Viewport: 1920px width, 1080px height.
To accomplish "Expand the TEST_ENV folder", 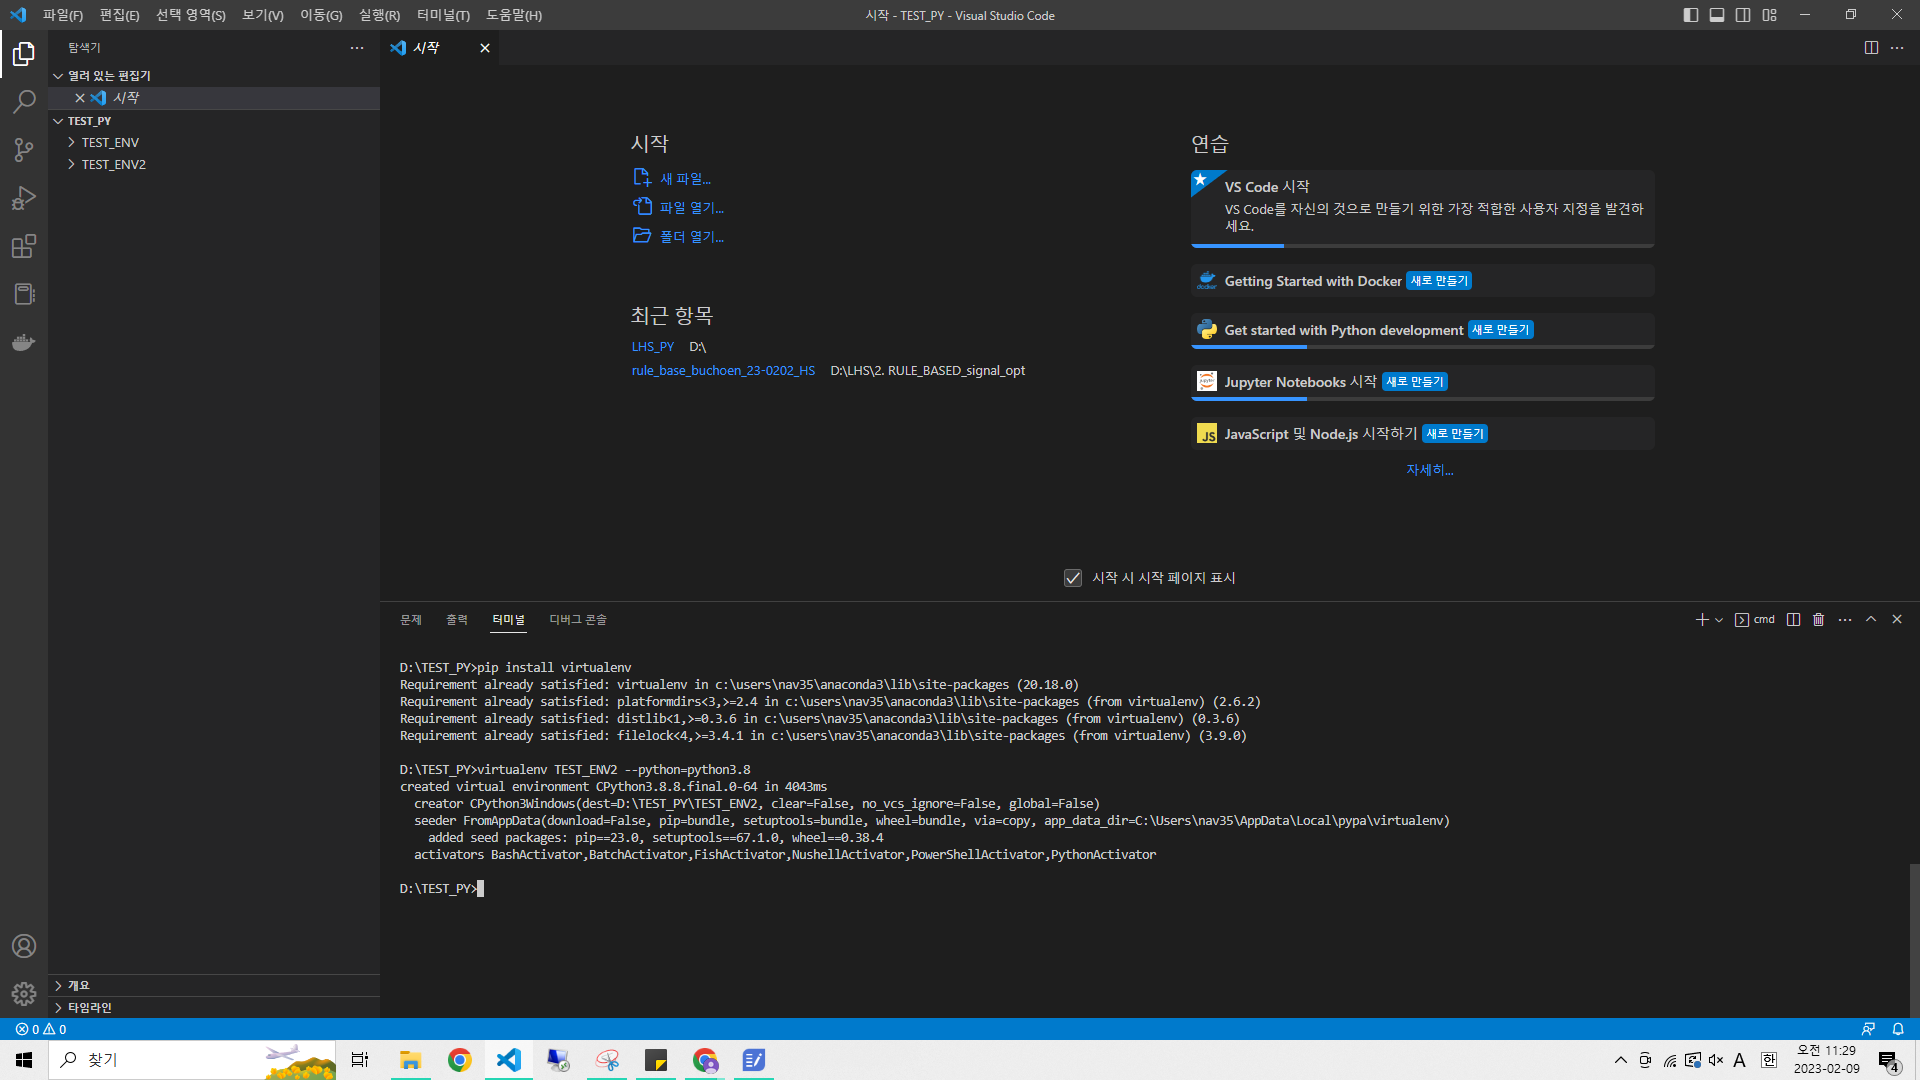I will 110,142.
